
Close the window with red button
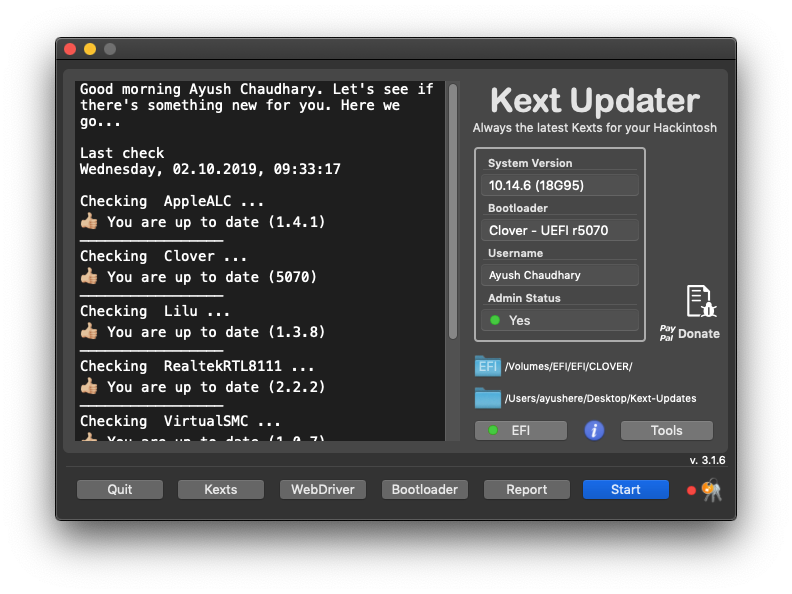click(70, 49)
